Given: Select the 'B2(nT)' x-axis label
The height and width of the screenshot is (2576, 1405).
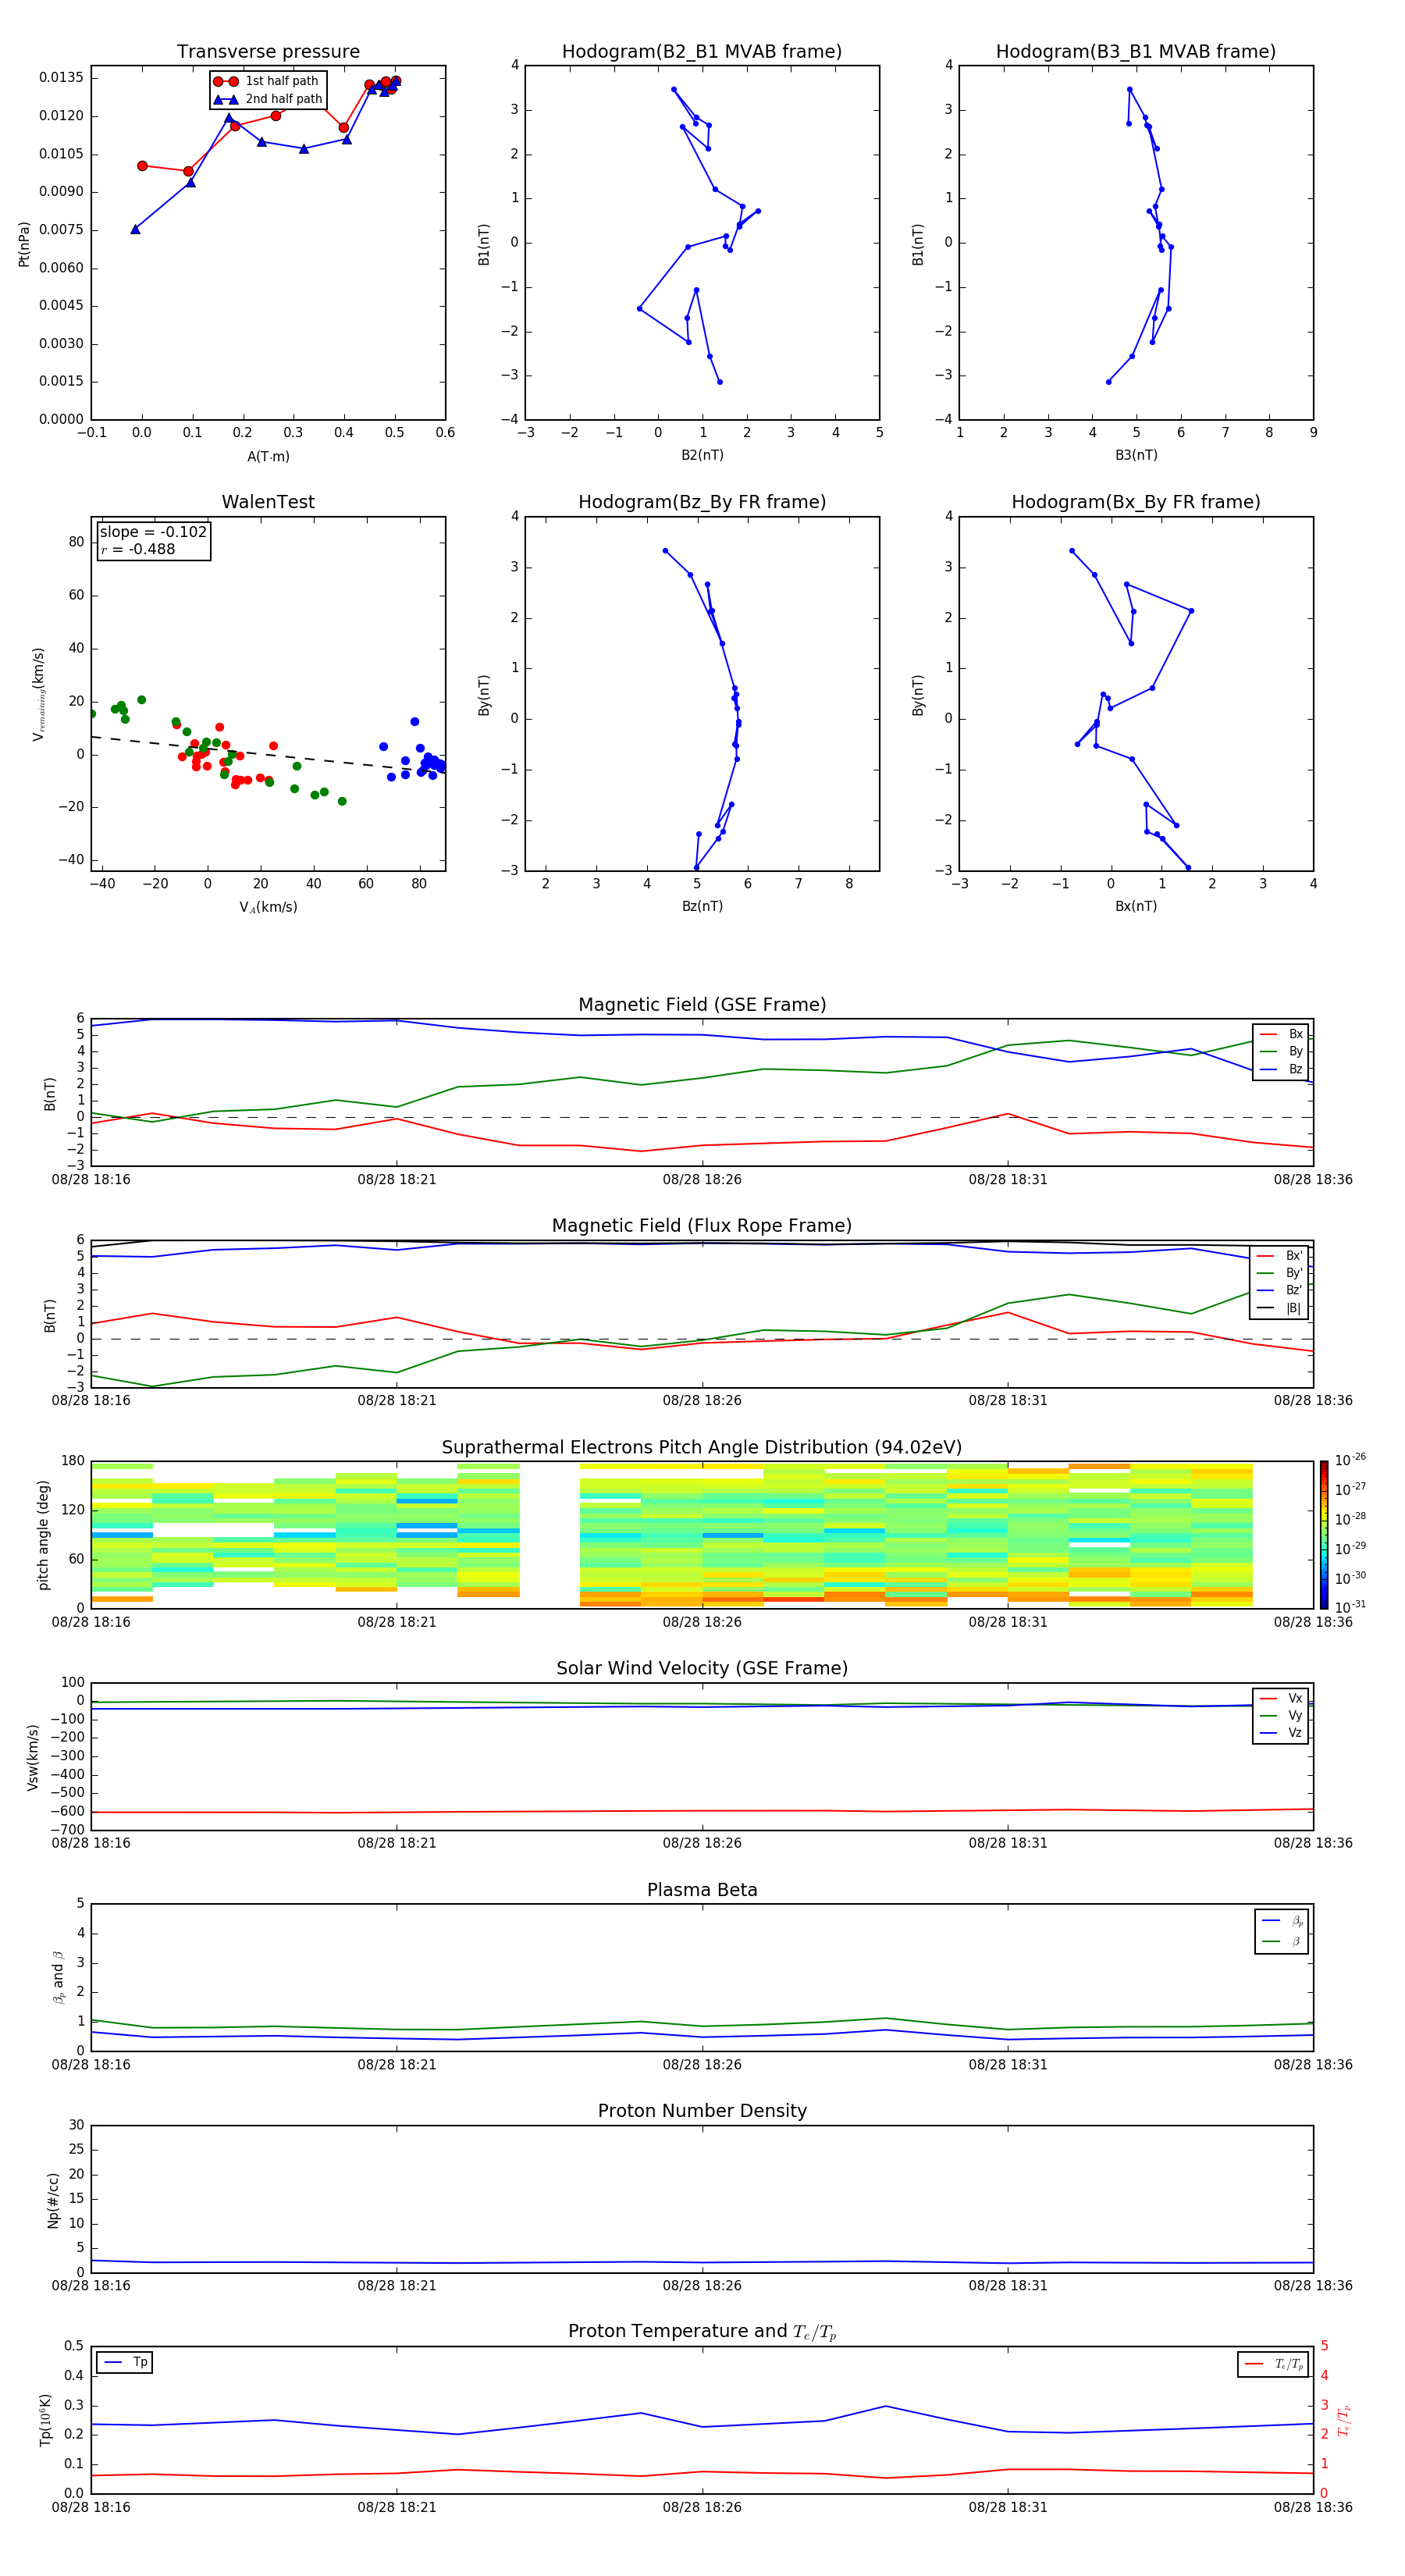Looking at the screenshot, I should [702, 455].
